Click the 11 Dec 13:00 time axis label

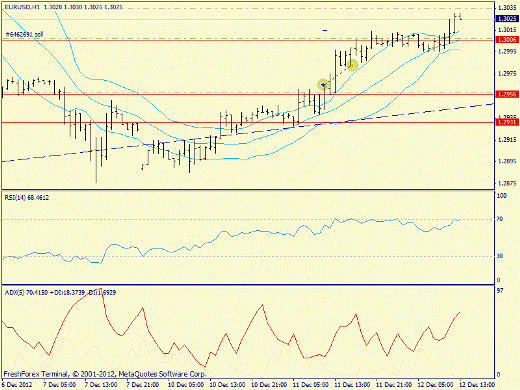352,385
